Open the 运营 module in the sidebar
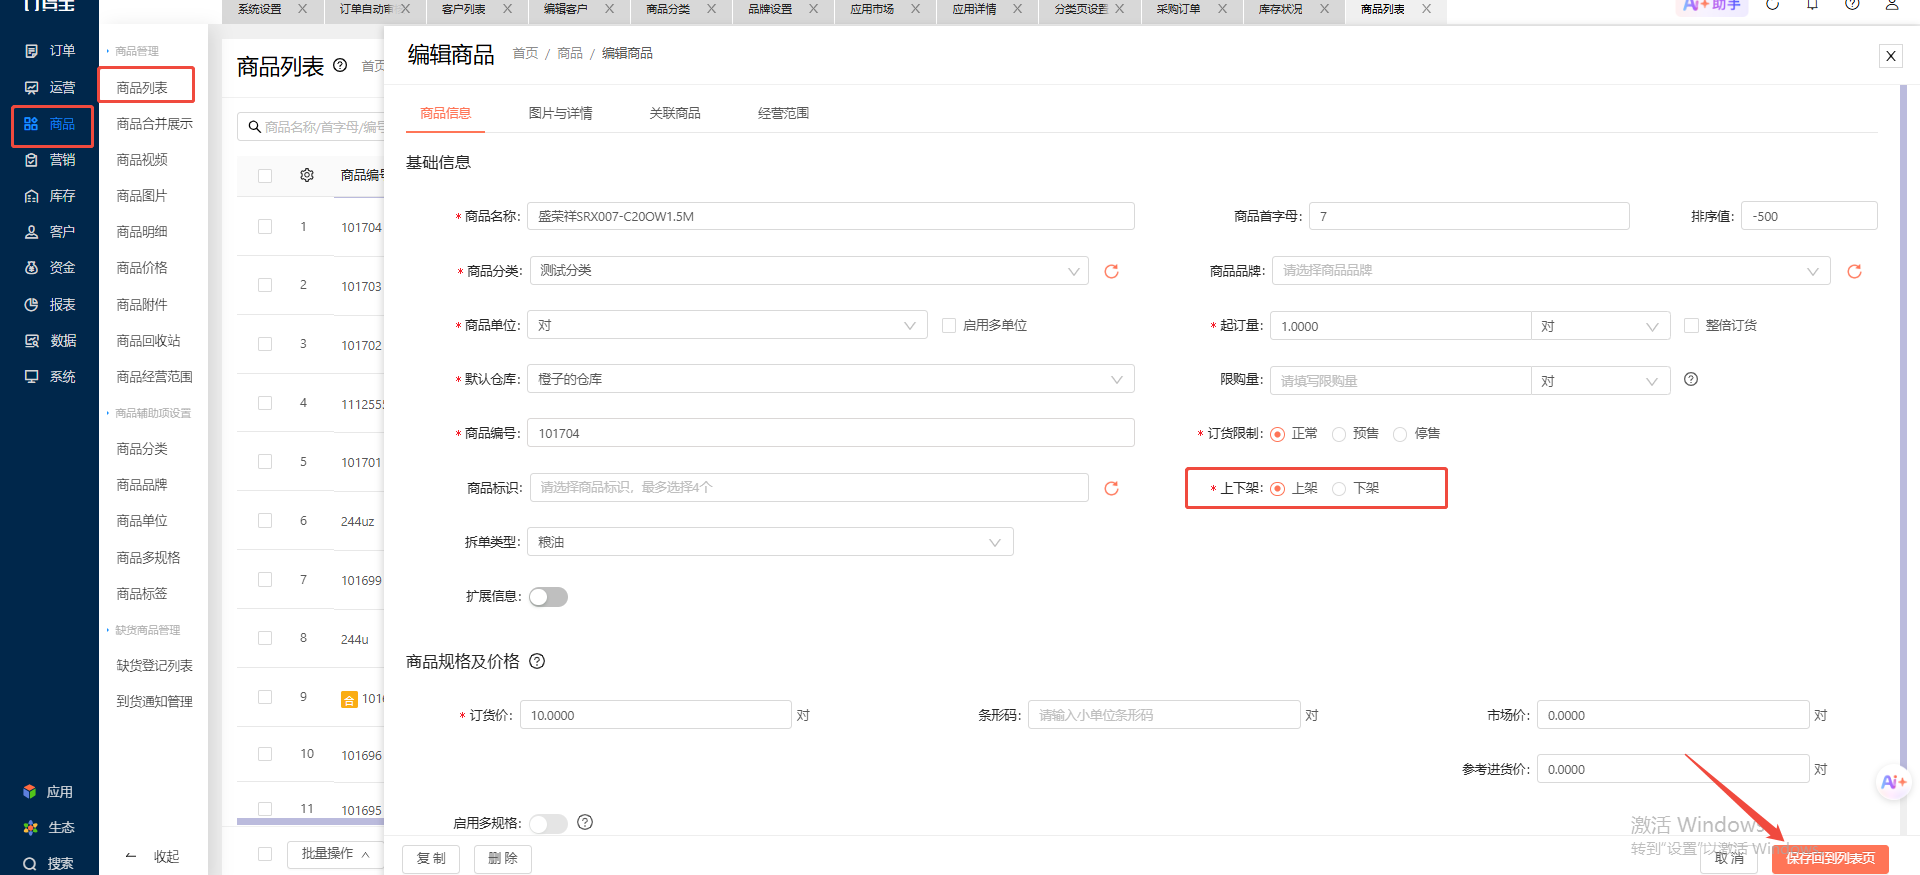 click(50, 88)
